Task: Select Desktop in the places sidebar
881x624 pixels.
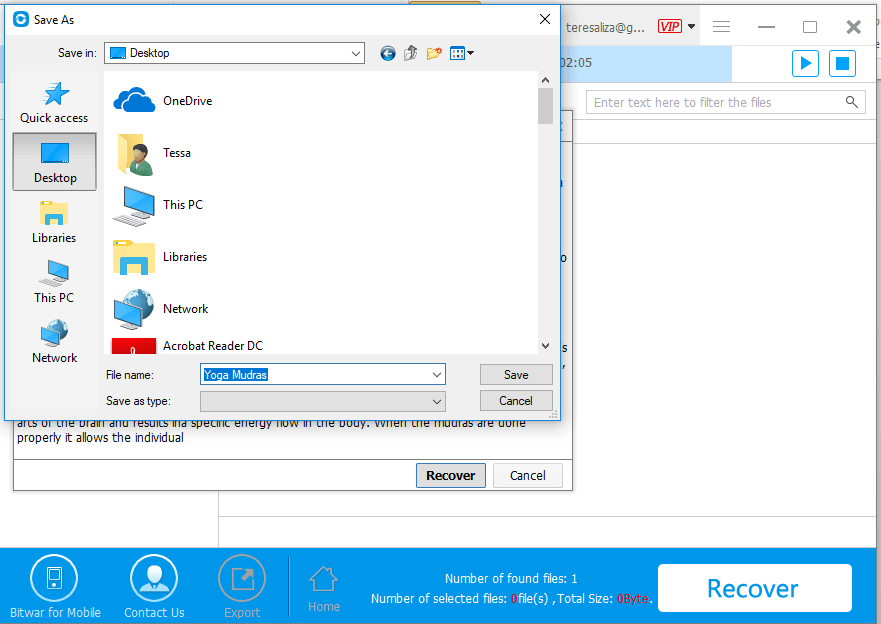Action: (55, 162)
